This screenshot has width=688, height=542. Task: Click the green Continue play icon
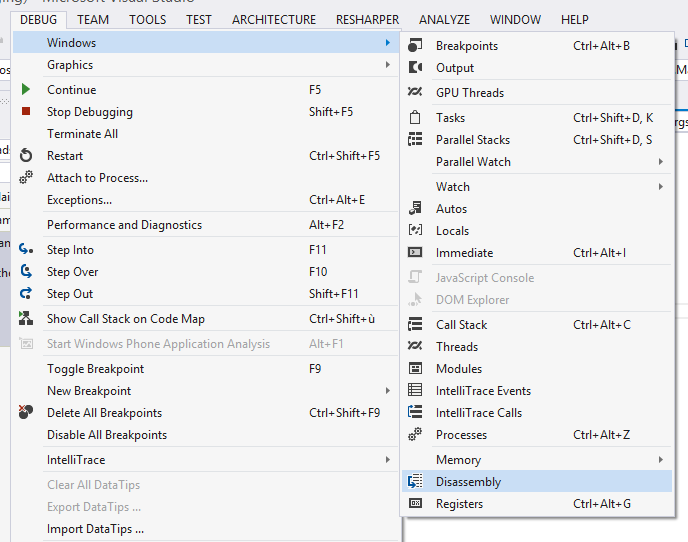[x=26, y=90]
